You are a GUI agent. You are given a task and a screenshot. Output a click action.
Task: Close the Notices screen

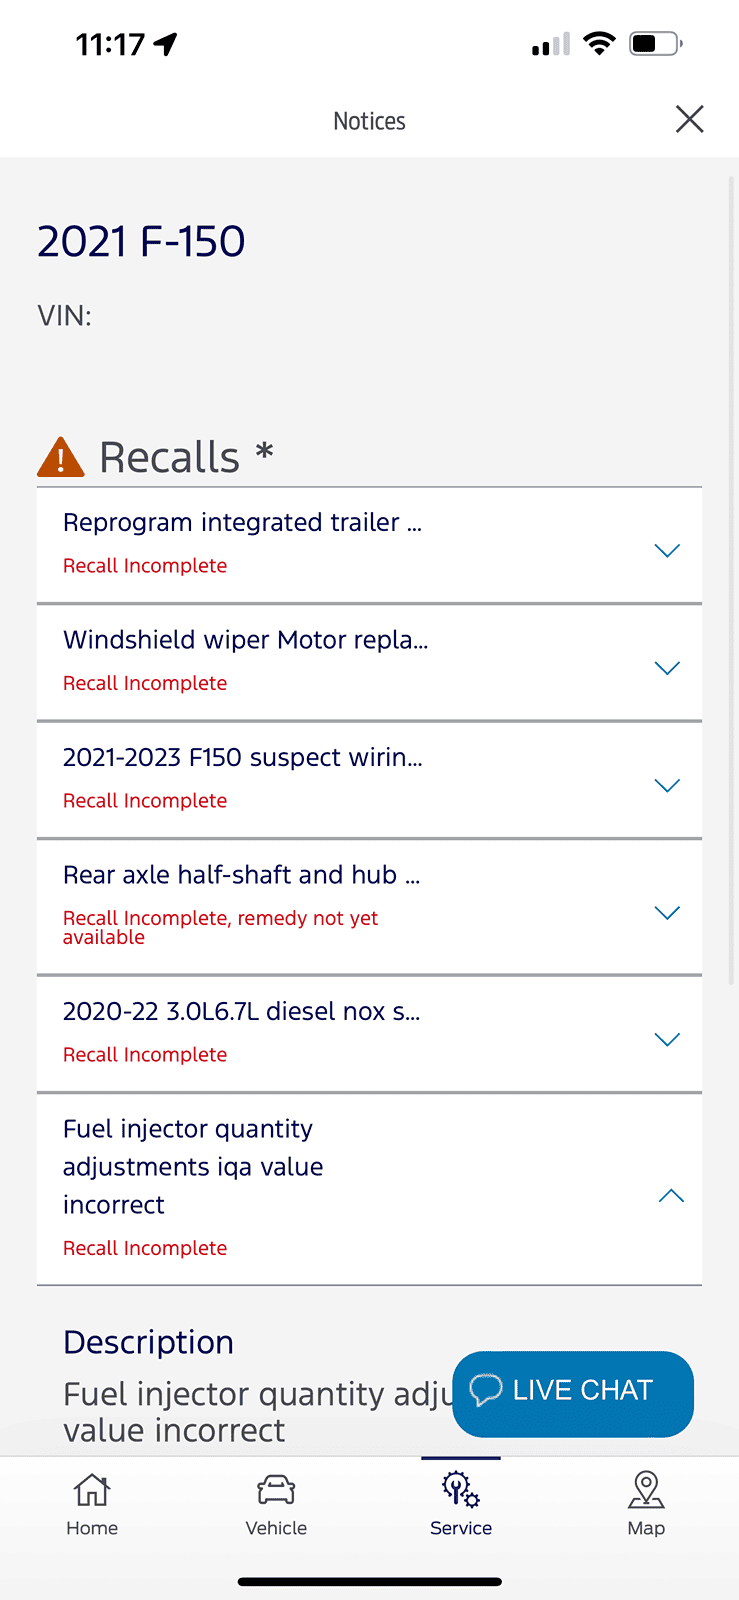[689, 119]
